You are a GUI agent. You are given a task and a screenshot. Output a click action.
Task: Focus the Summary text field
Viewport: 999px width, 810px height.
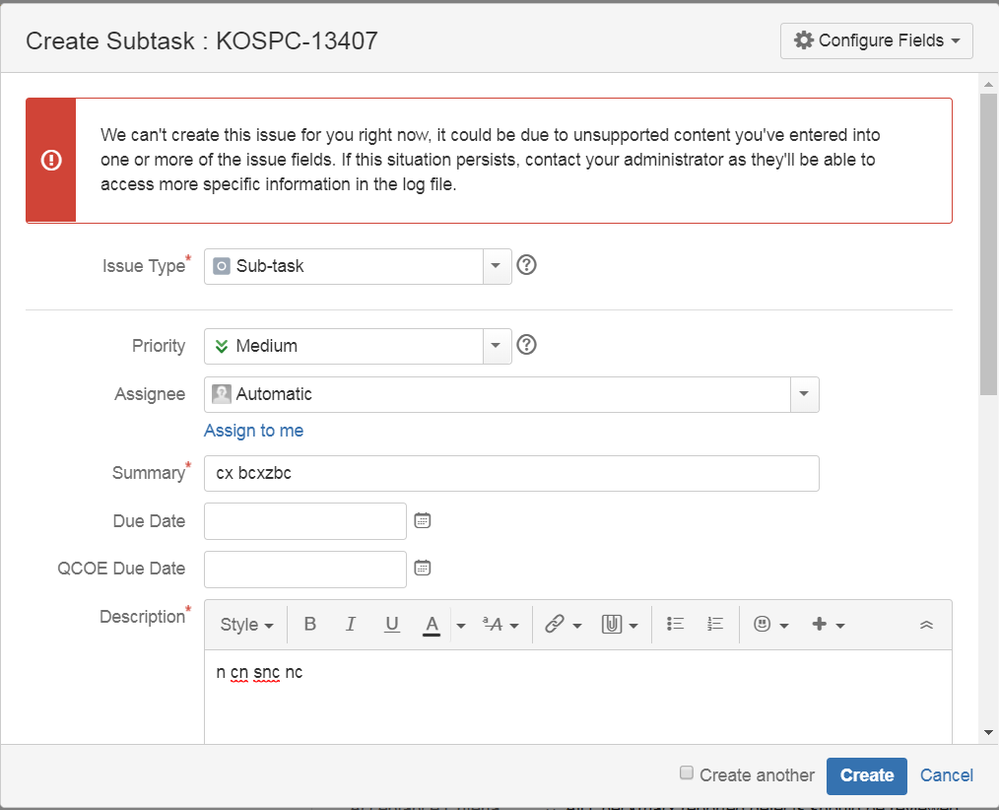coord(512,474)
